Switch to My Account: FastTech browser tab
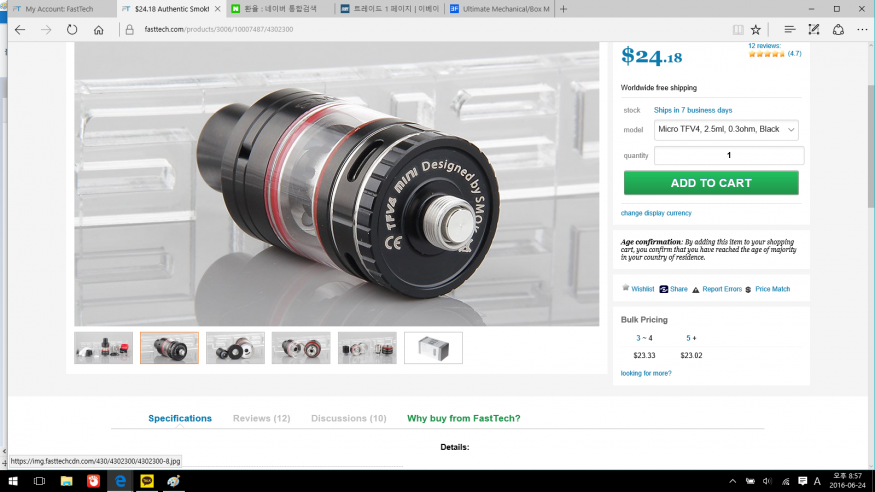Image resolution: width=875 pixels, height=492 pixels. (x=58, y=8)
